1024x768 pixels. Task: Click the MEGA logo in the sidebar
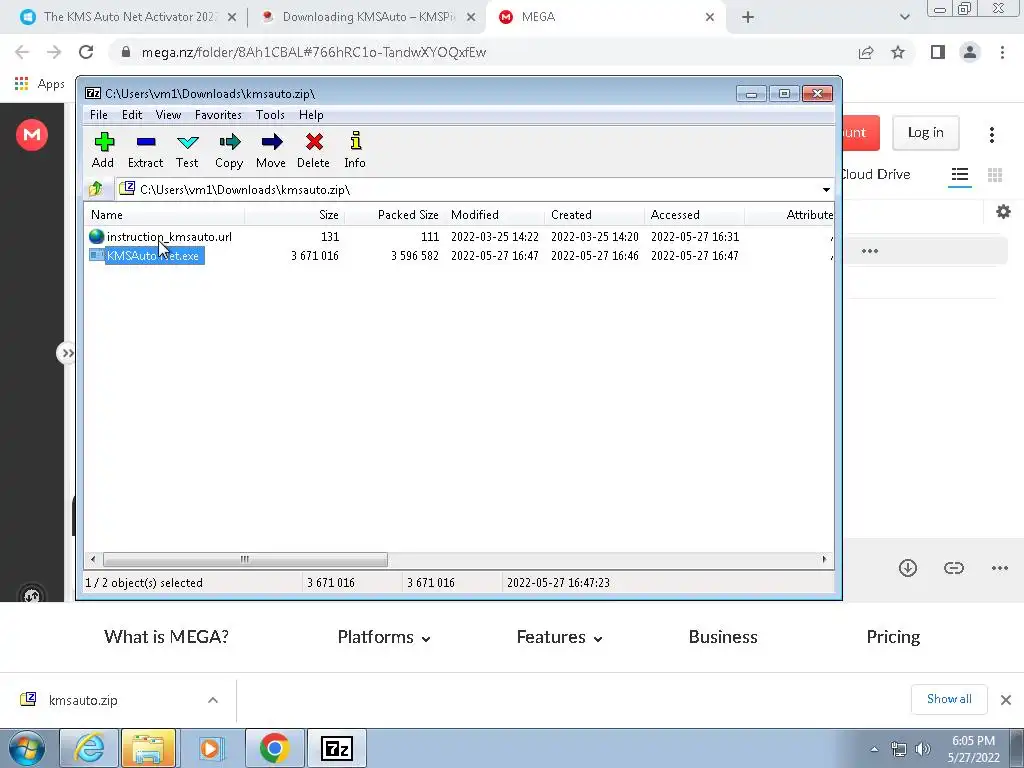[x=31, y=135]
